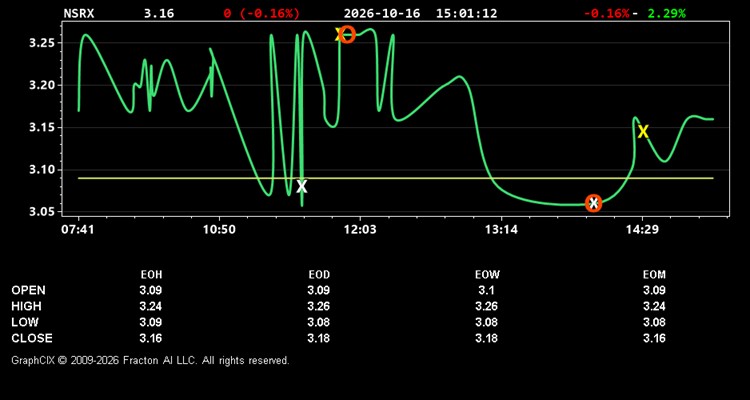The height and width of the screenshot is (400, 750).
Task: Click the 3.25 price axis label
Action: pos(43,43)
